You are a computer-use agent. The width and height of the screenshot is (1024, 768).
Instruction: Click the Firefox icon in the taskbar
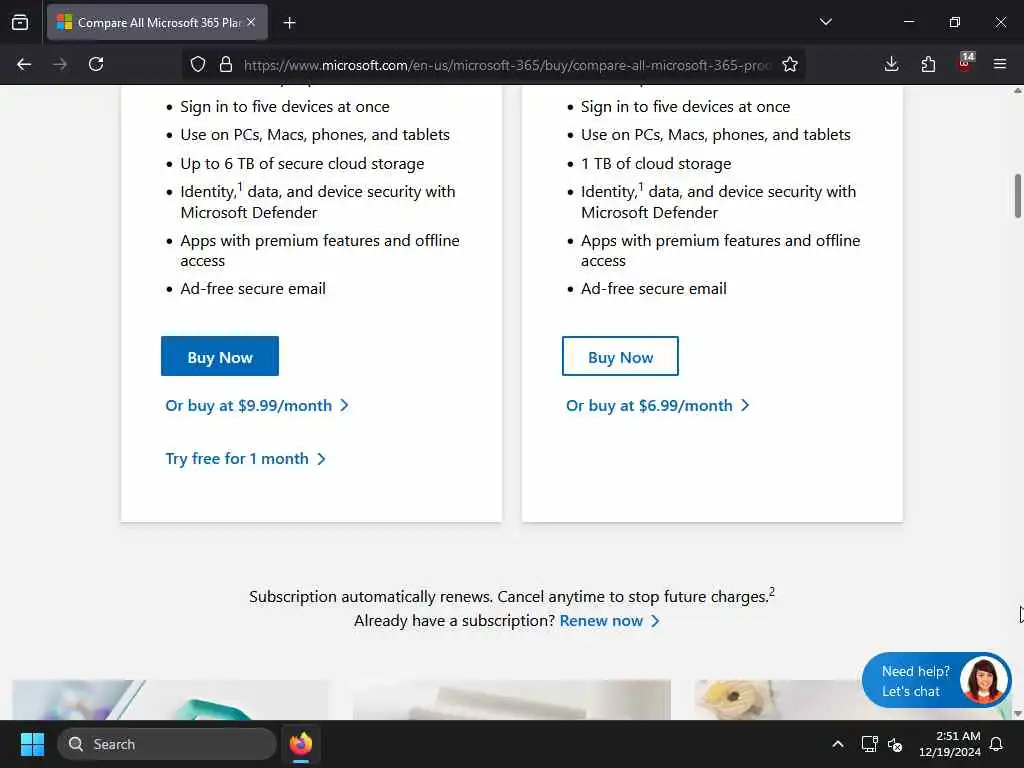301,744
